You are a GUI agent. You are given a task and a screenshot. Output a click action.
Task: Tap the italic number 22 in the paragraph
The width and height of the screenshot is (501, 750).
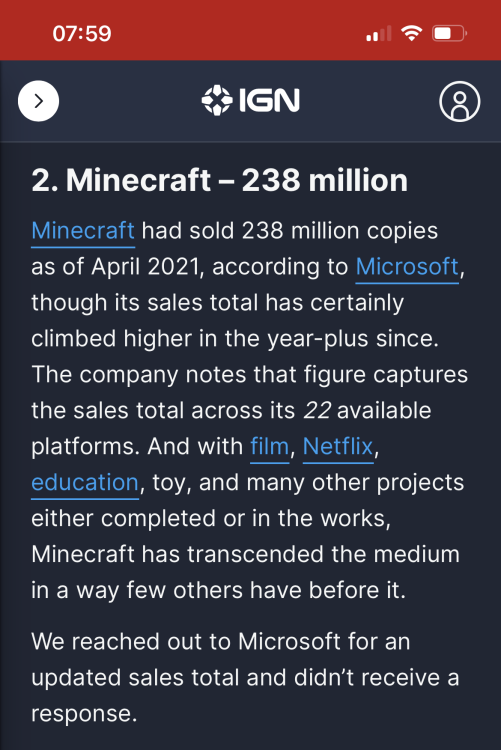tap(317, 410)
